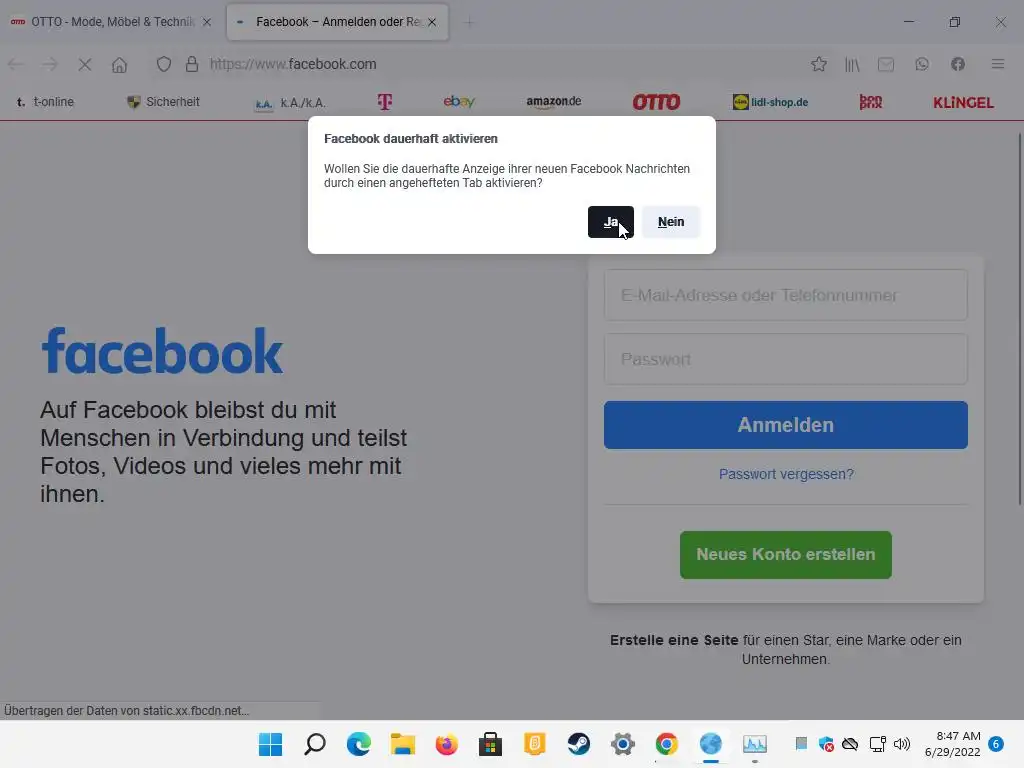This screenshot has width=1024, height=768.
Task: Open the OTTO bookmark logo
Action: pos(656,102)
